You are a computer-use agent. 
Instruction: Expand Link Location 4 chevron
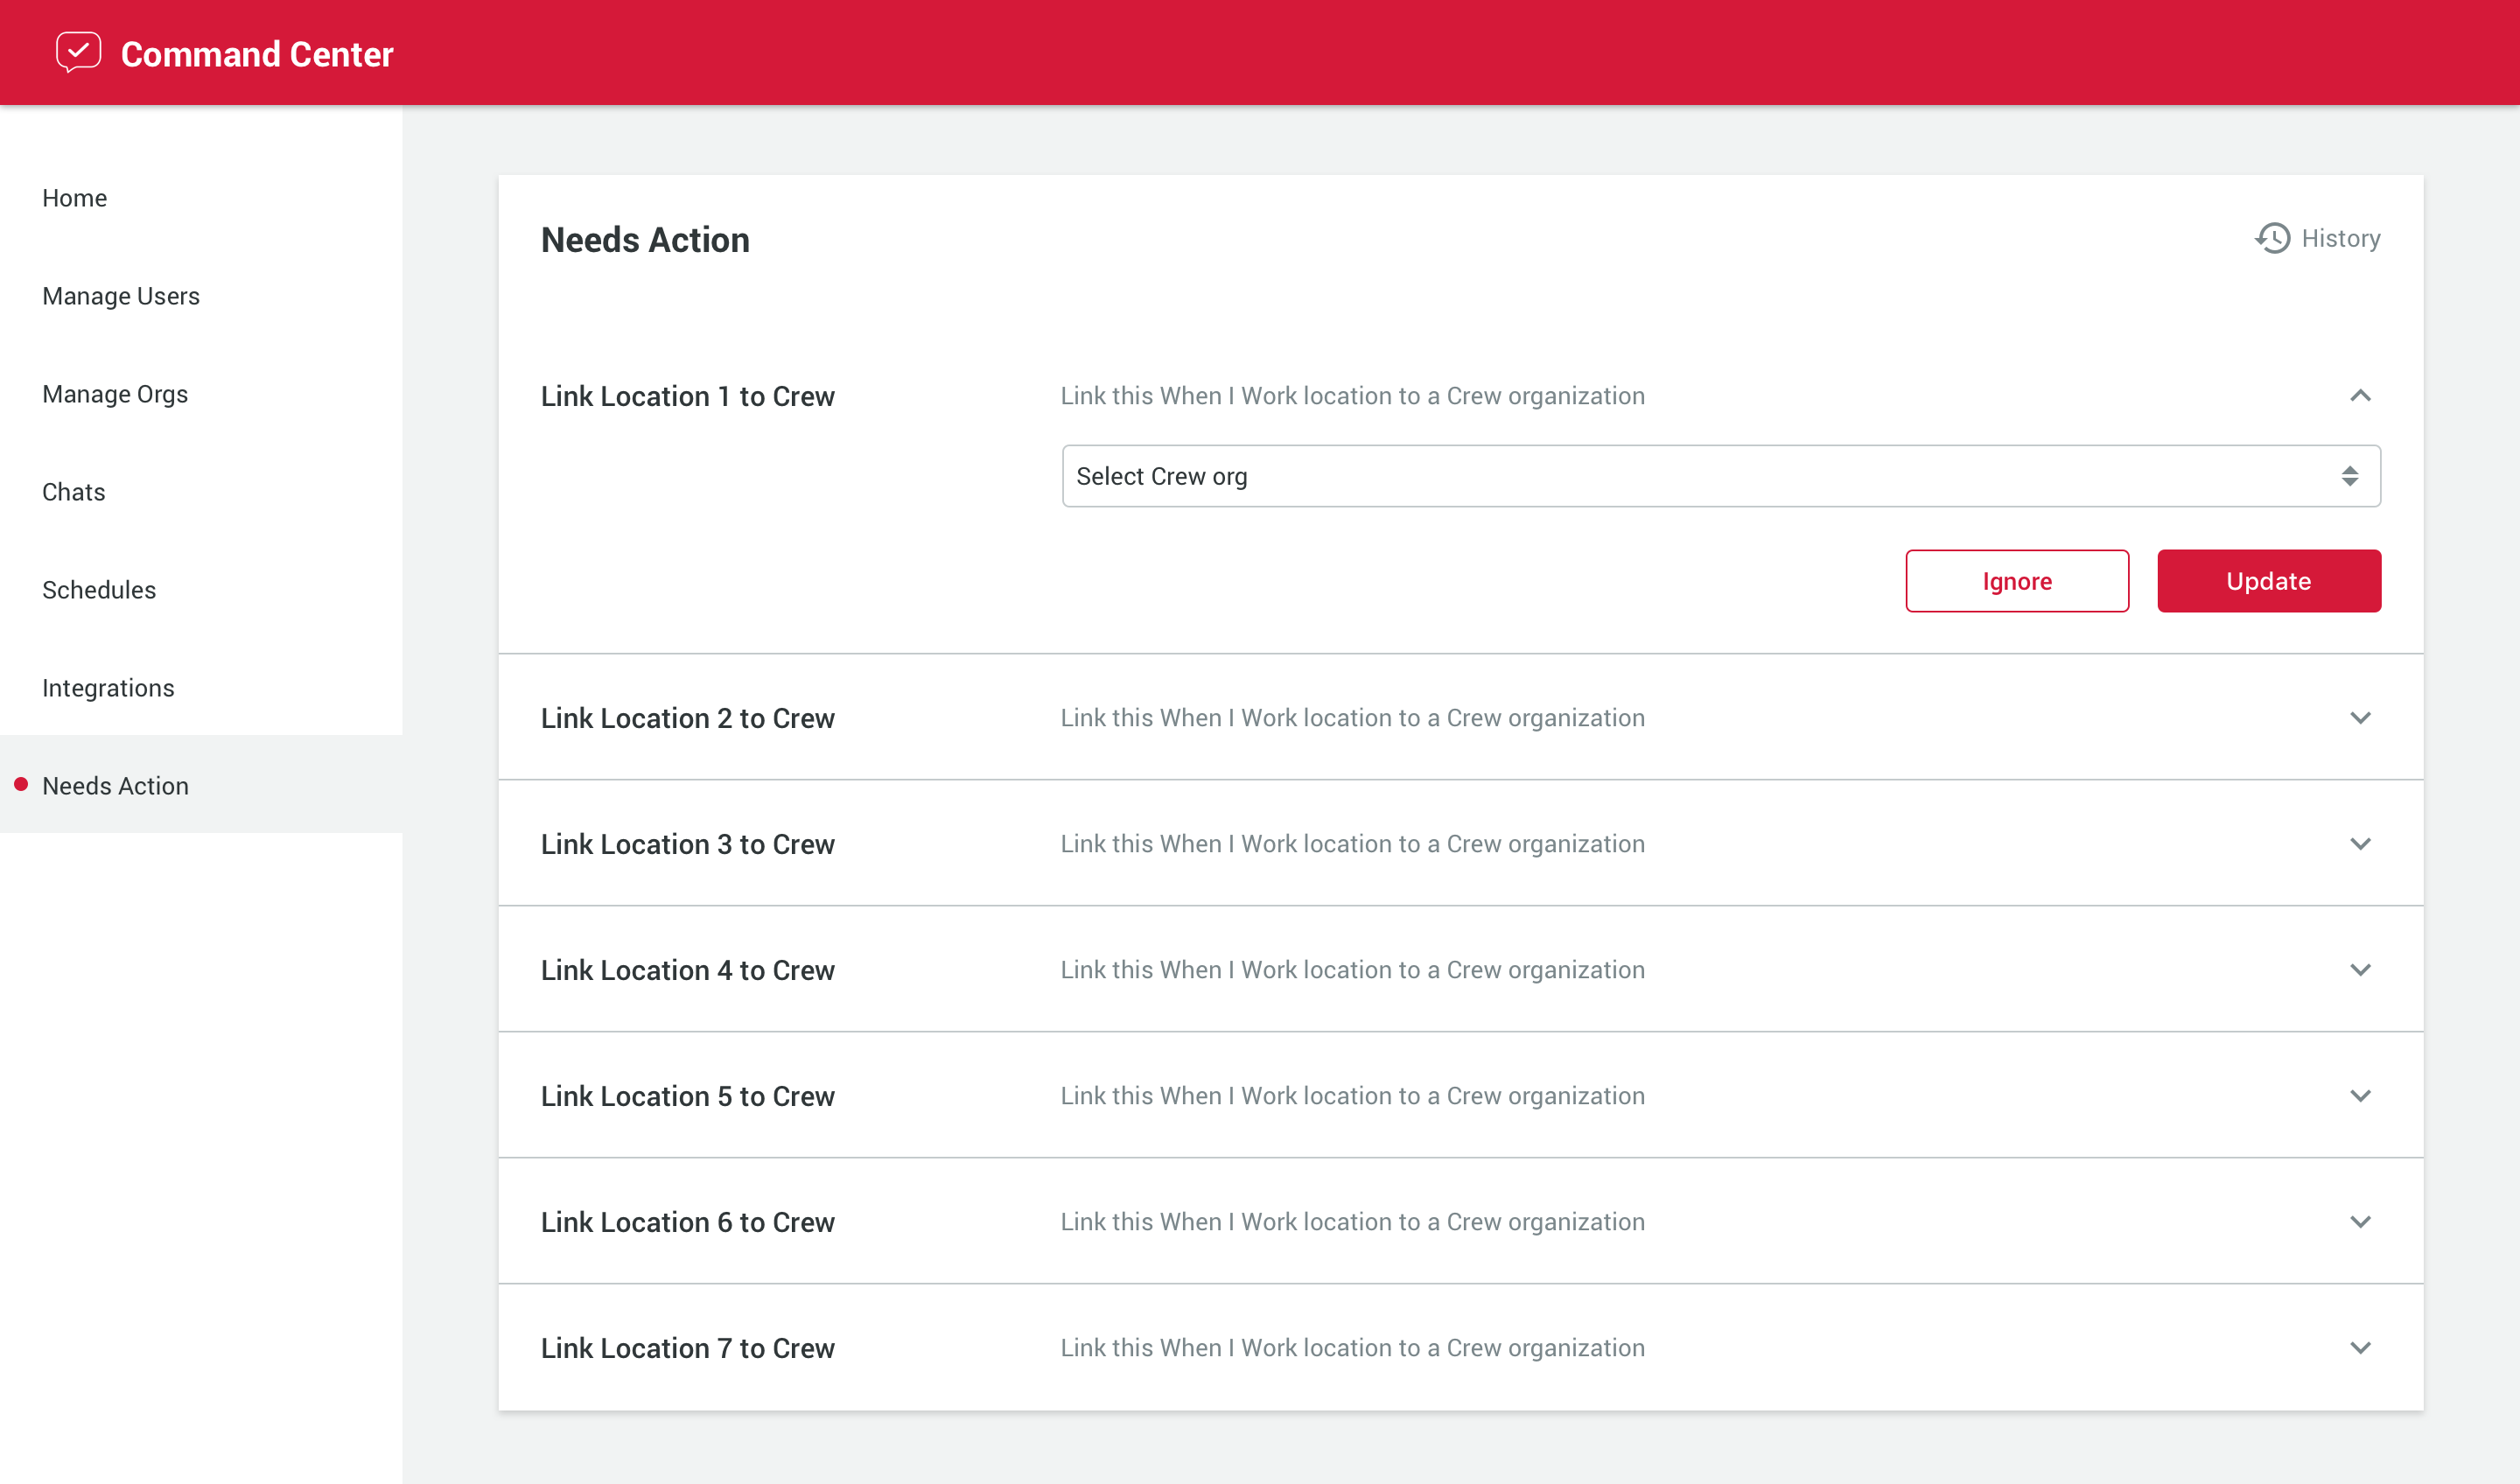coord(2360,970)
